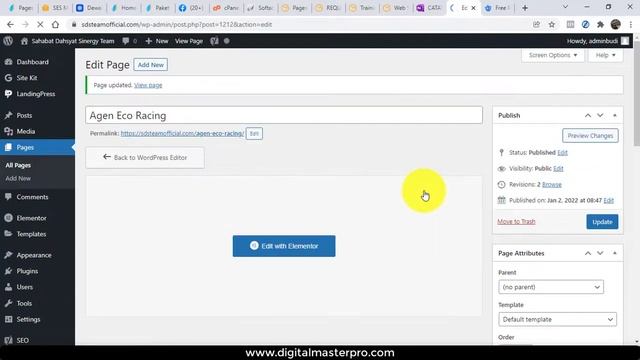Move Page Attributes box down arrow
640x360 pixels.
pos(600,253)
